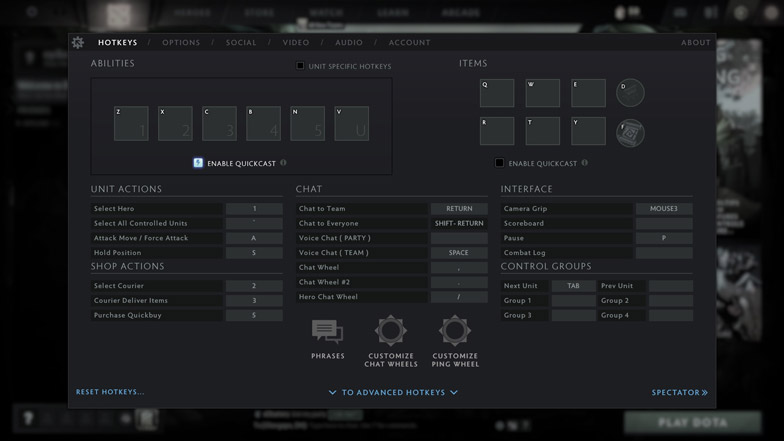
Task: Rebind Voice Chat (Team) SPACE key
Action: click(459, 252)
